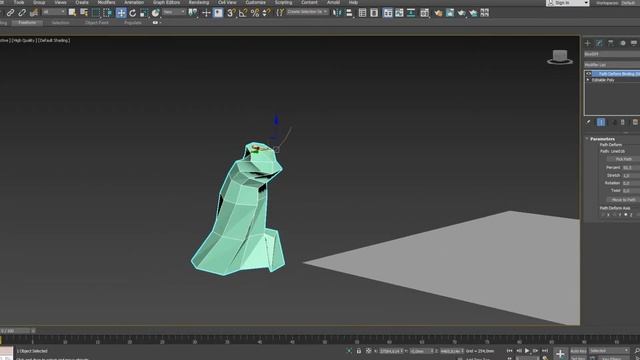The width and height of the screenshot is (640, 360).
Task: Open the Rendered Frame Window
Action: click(450, 13)
